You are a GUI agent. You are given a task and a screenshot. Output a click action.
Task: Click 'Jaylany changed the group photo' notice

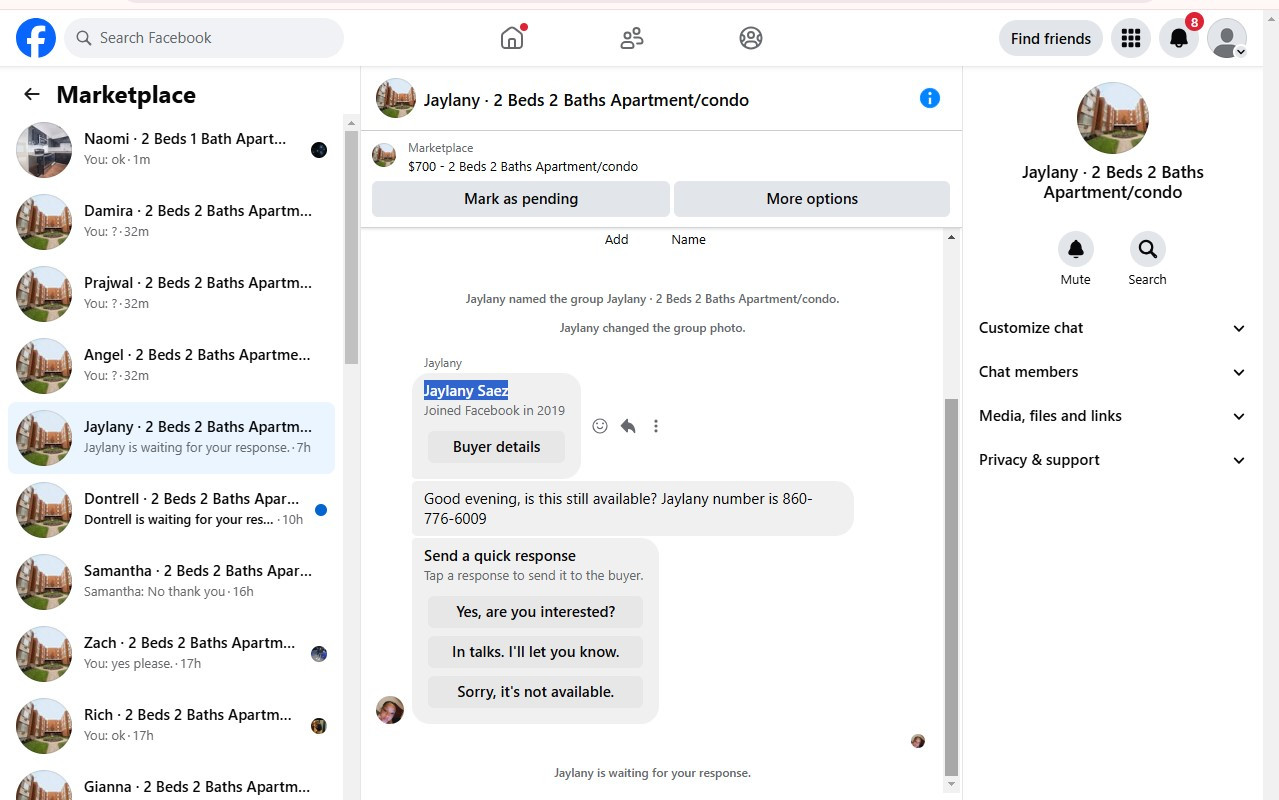pos(653,328)
